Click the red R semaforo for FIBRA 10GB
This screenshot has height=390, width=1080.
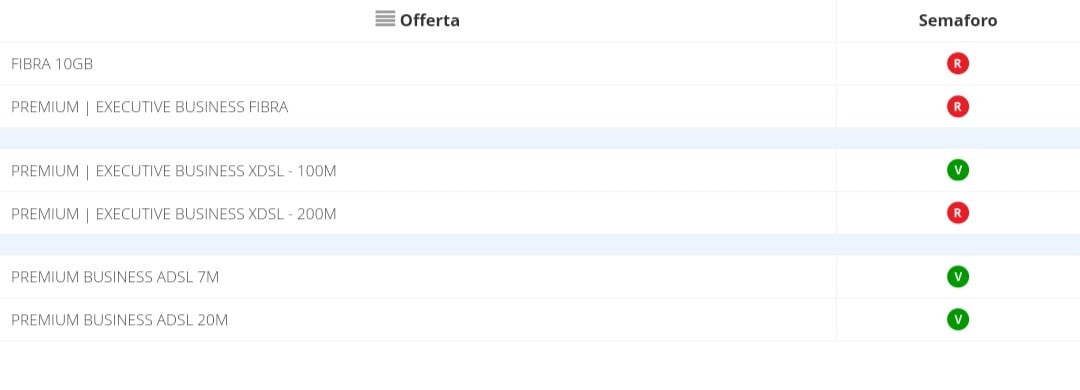pyautogui.click(x=957, y=63)
